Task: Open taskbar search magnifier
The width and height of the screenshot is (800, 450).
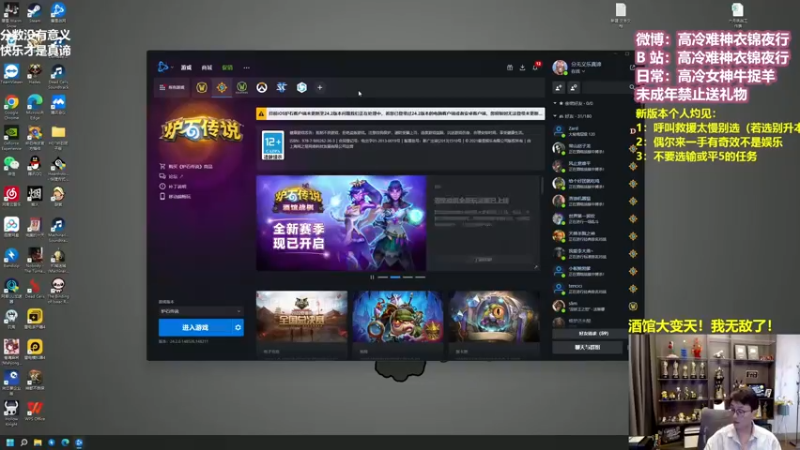Action: click(23, 443)
